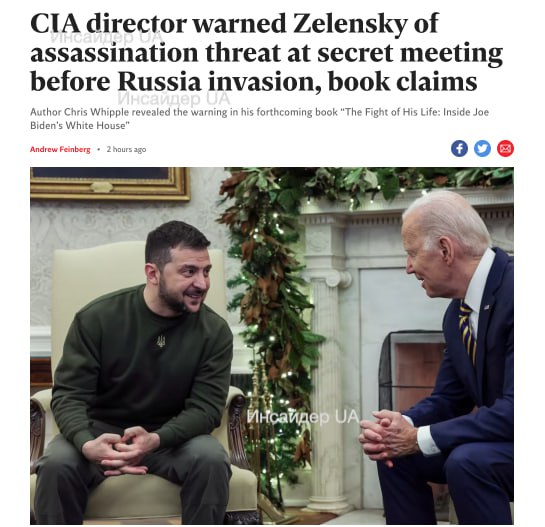Click the word 'Zelensky' in the headline
The height and width of the screenshot is (527, 545).
[350, 24]
